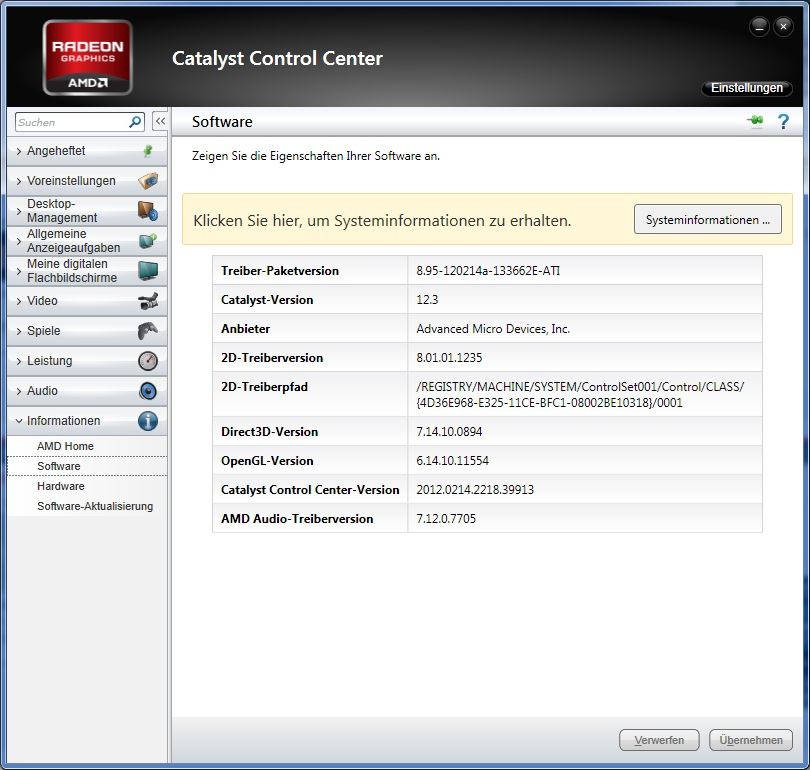Click the Übernehmen button
Viewport: 810px width, 770px height.
pyautogui.click(x=751, y=740)
